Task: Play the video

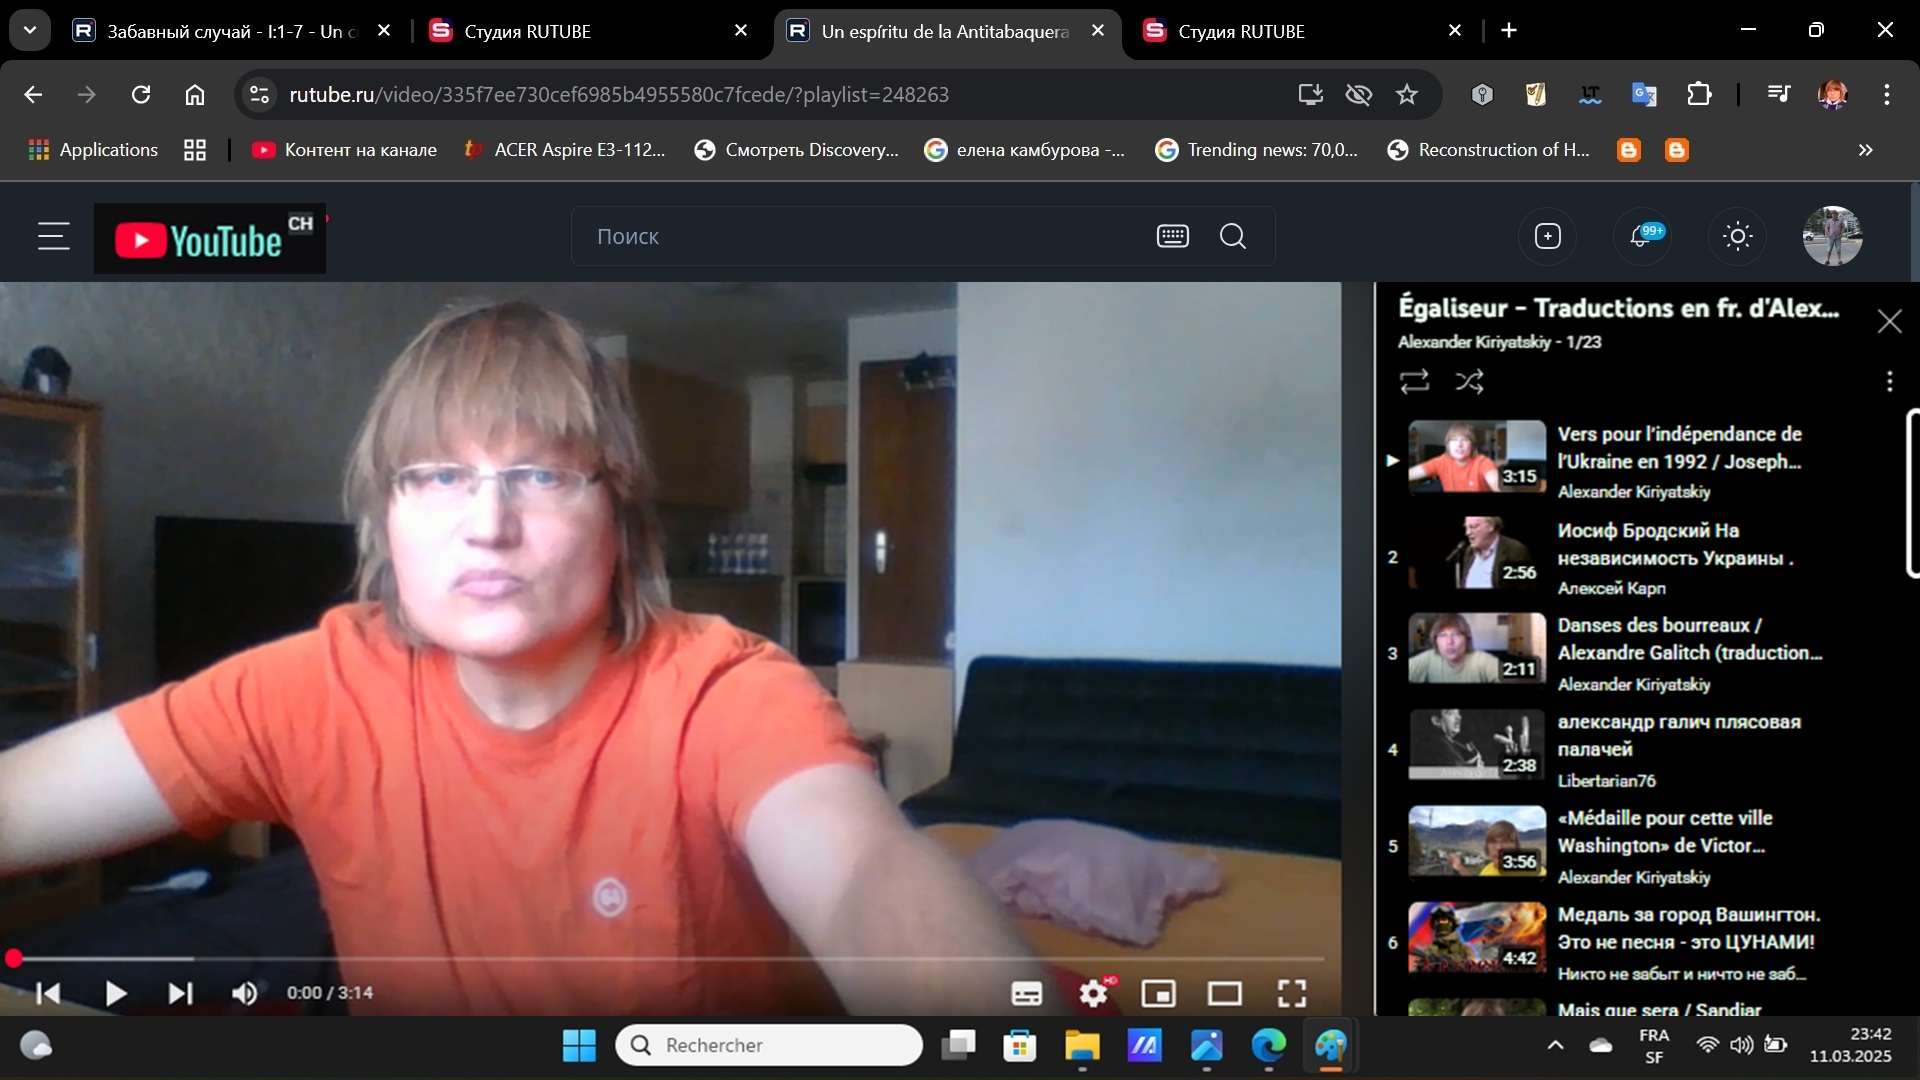Action: (115, 993)
